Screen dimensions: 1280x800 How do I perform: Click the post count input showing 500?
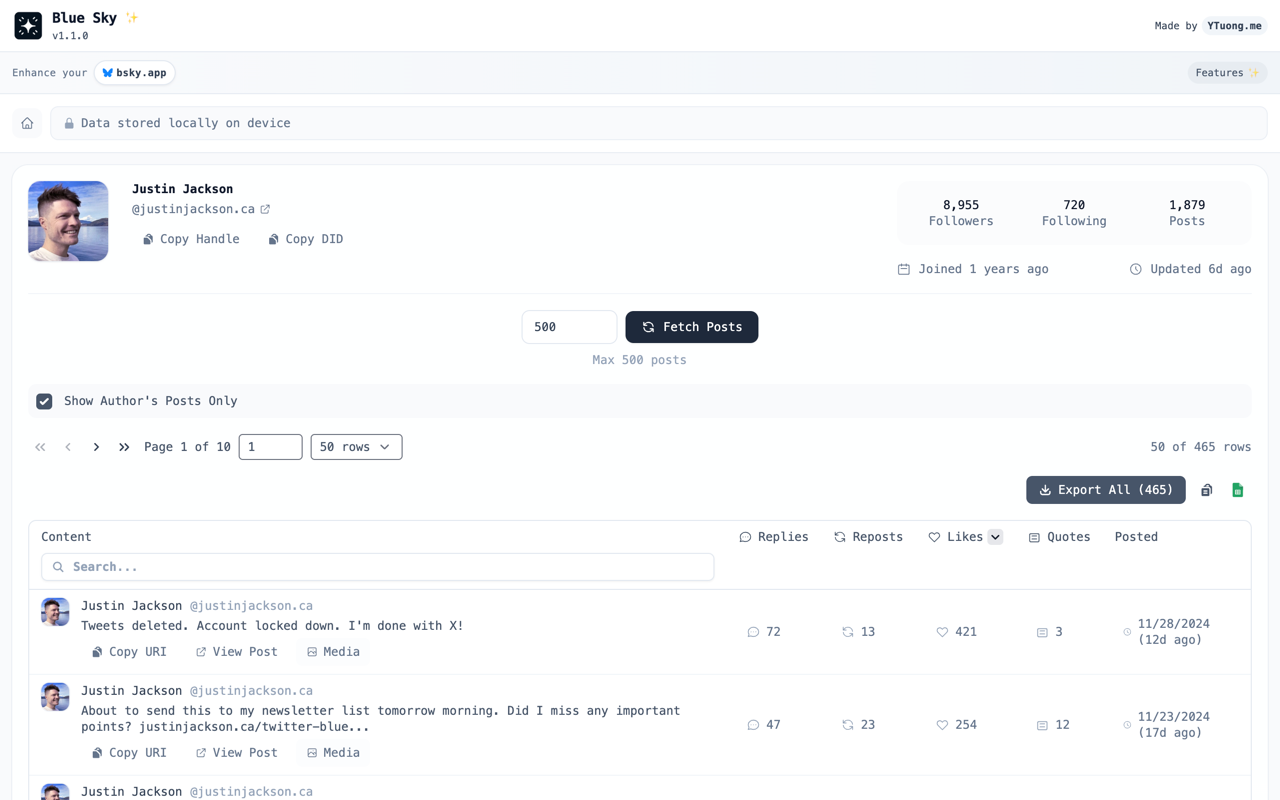(x=569, y=327)
